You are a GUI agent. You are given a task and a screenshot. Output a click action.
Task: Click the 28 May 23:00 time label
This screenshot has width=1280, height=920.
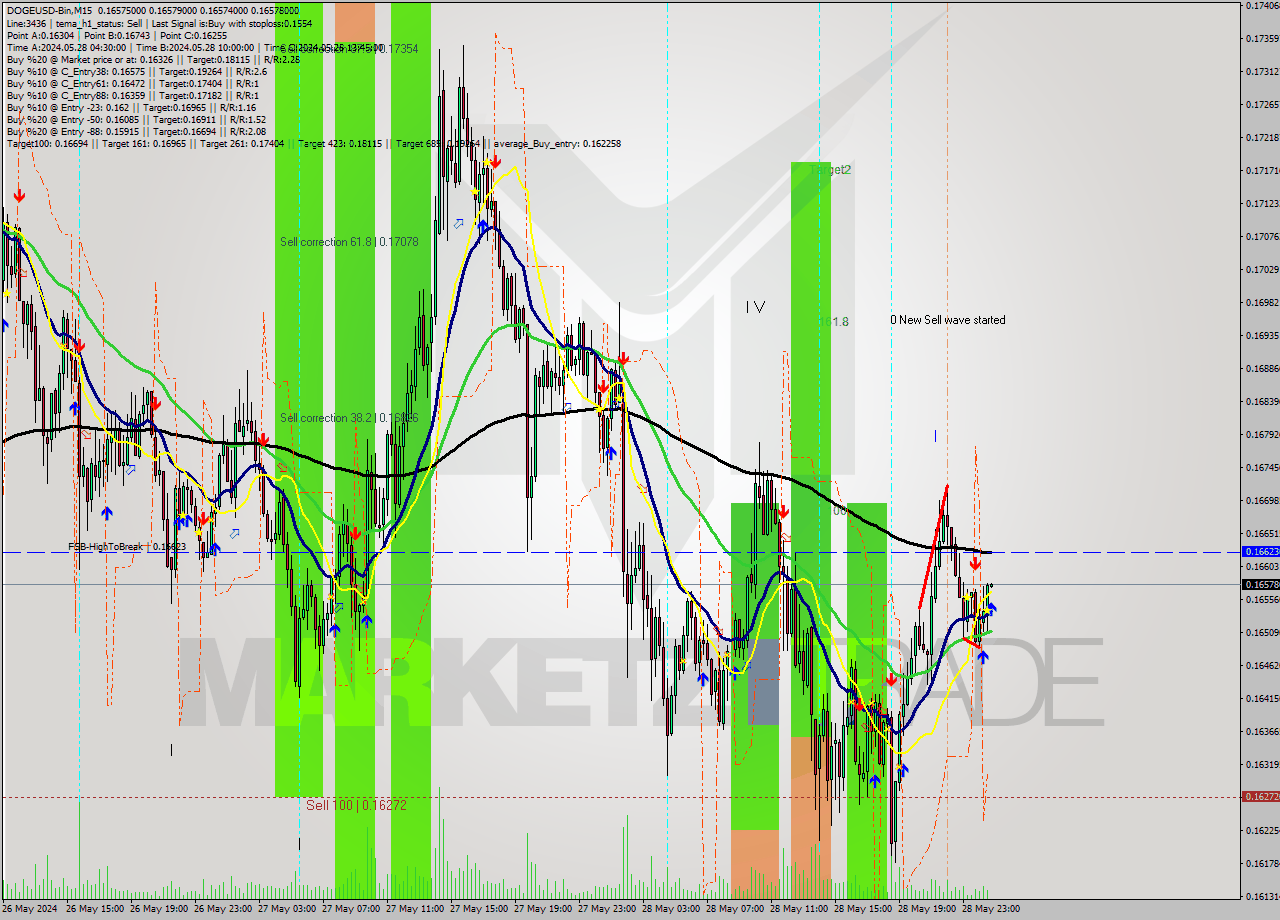tap(992, 909)
